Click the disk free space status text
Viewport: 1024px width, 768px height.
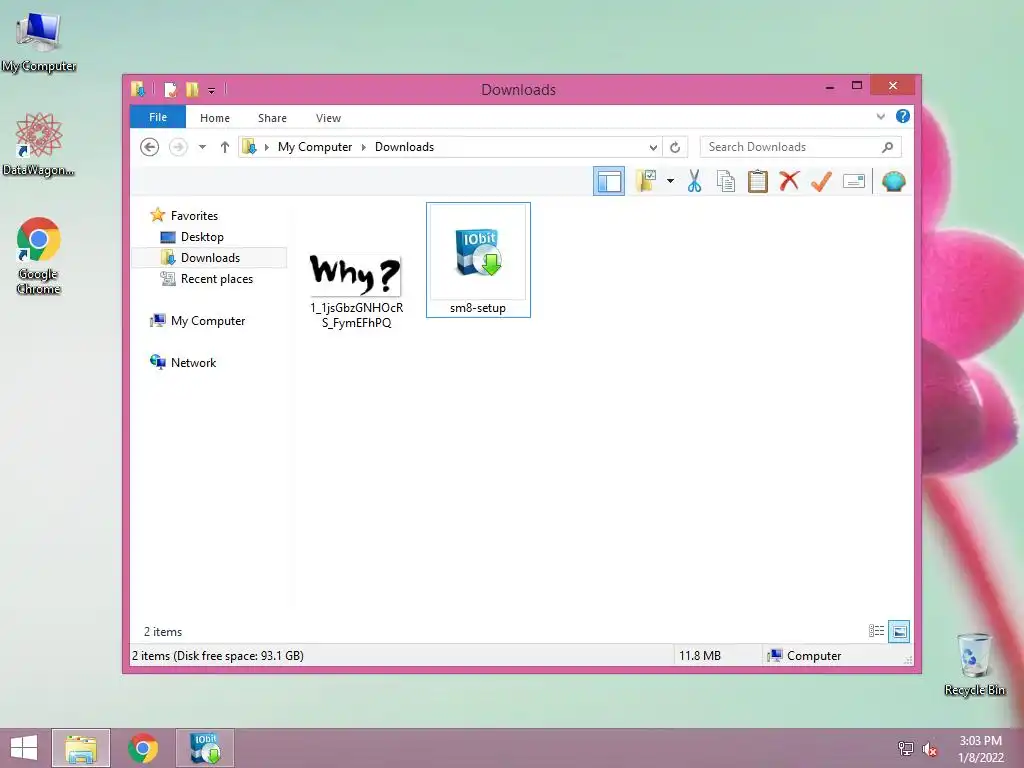pos(217,656)
